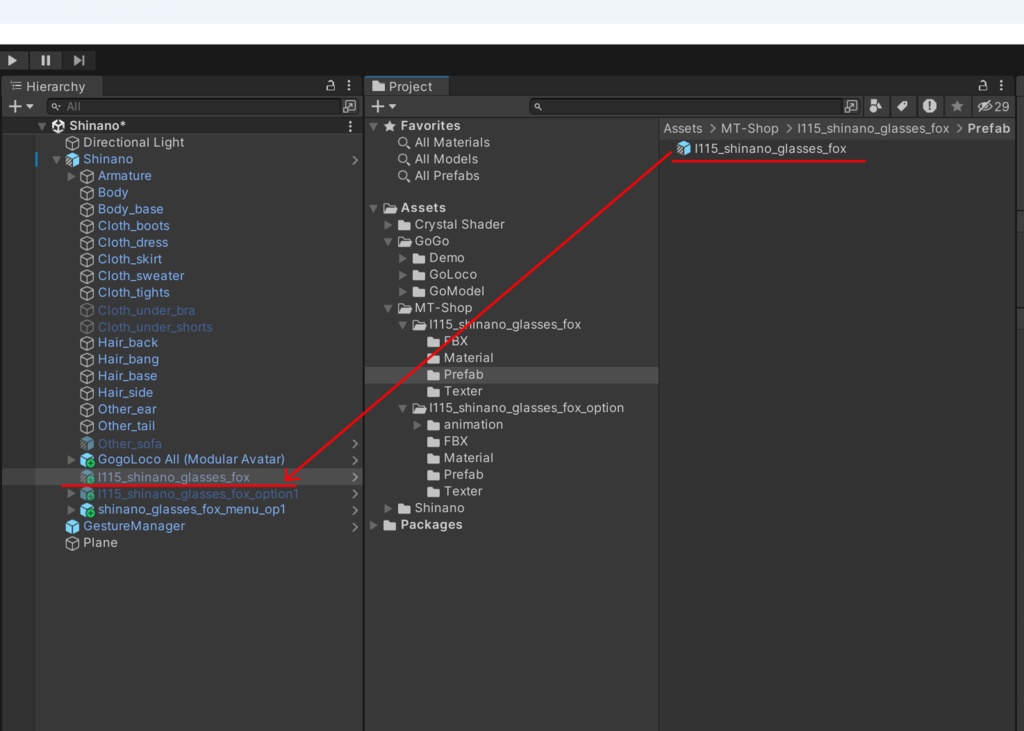Expand the Crystal Shader folder
This screenshot has height=731, width=1024.
[389, 225]
